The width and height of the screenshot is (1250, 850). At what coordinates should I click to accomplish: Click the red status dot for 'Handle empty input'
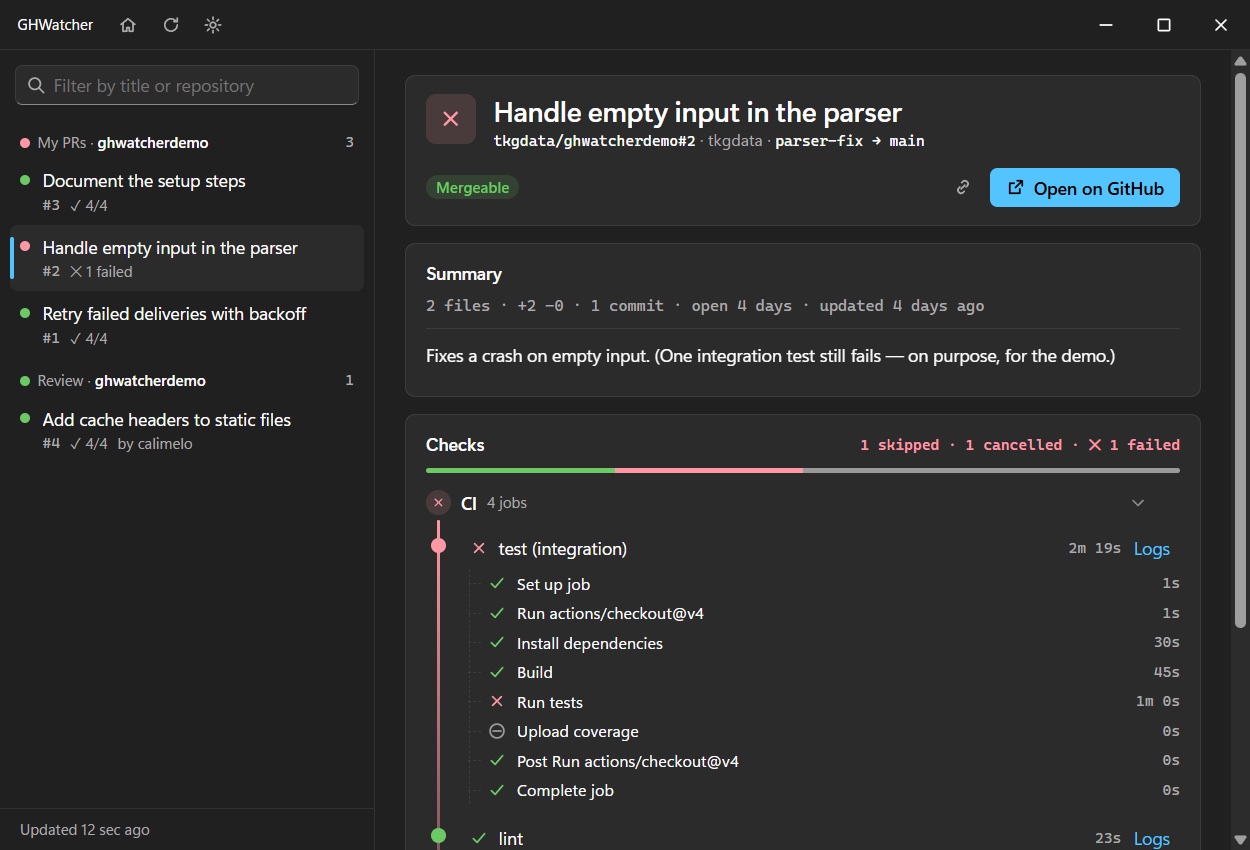coord(25,246)
